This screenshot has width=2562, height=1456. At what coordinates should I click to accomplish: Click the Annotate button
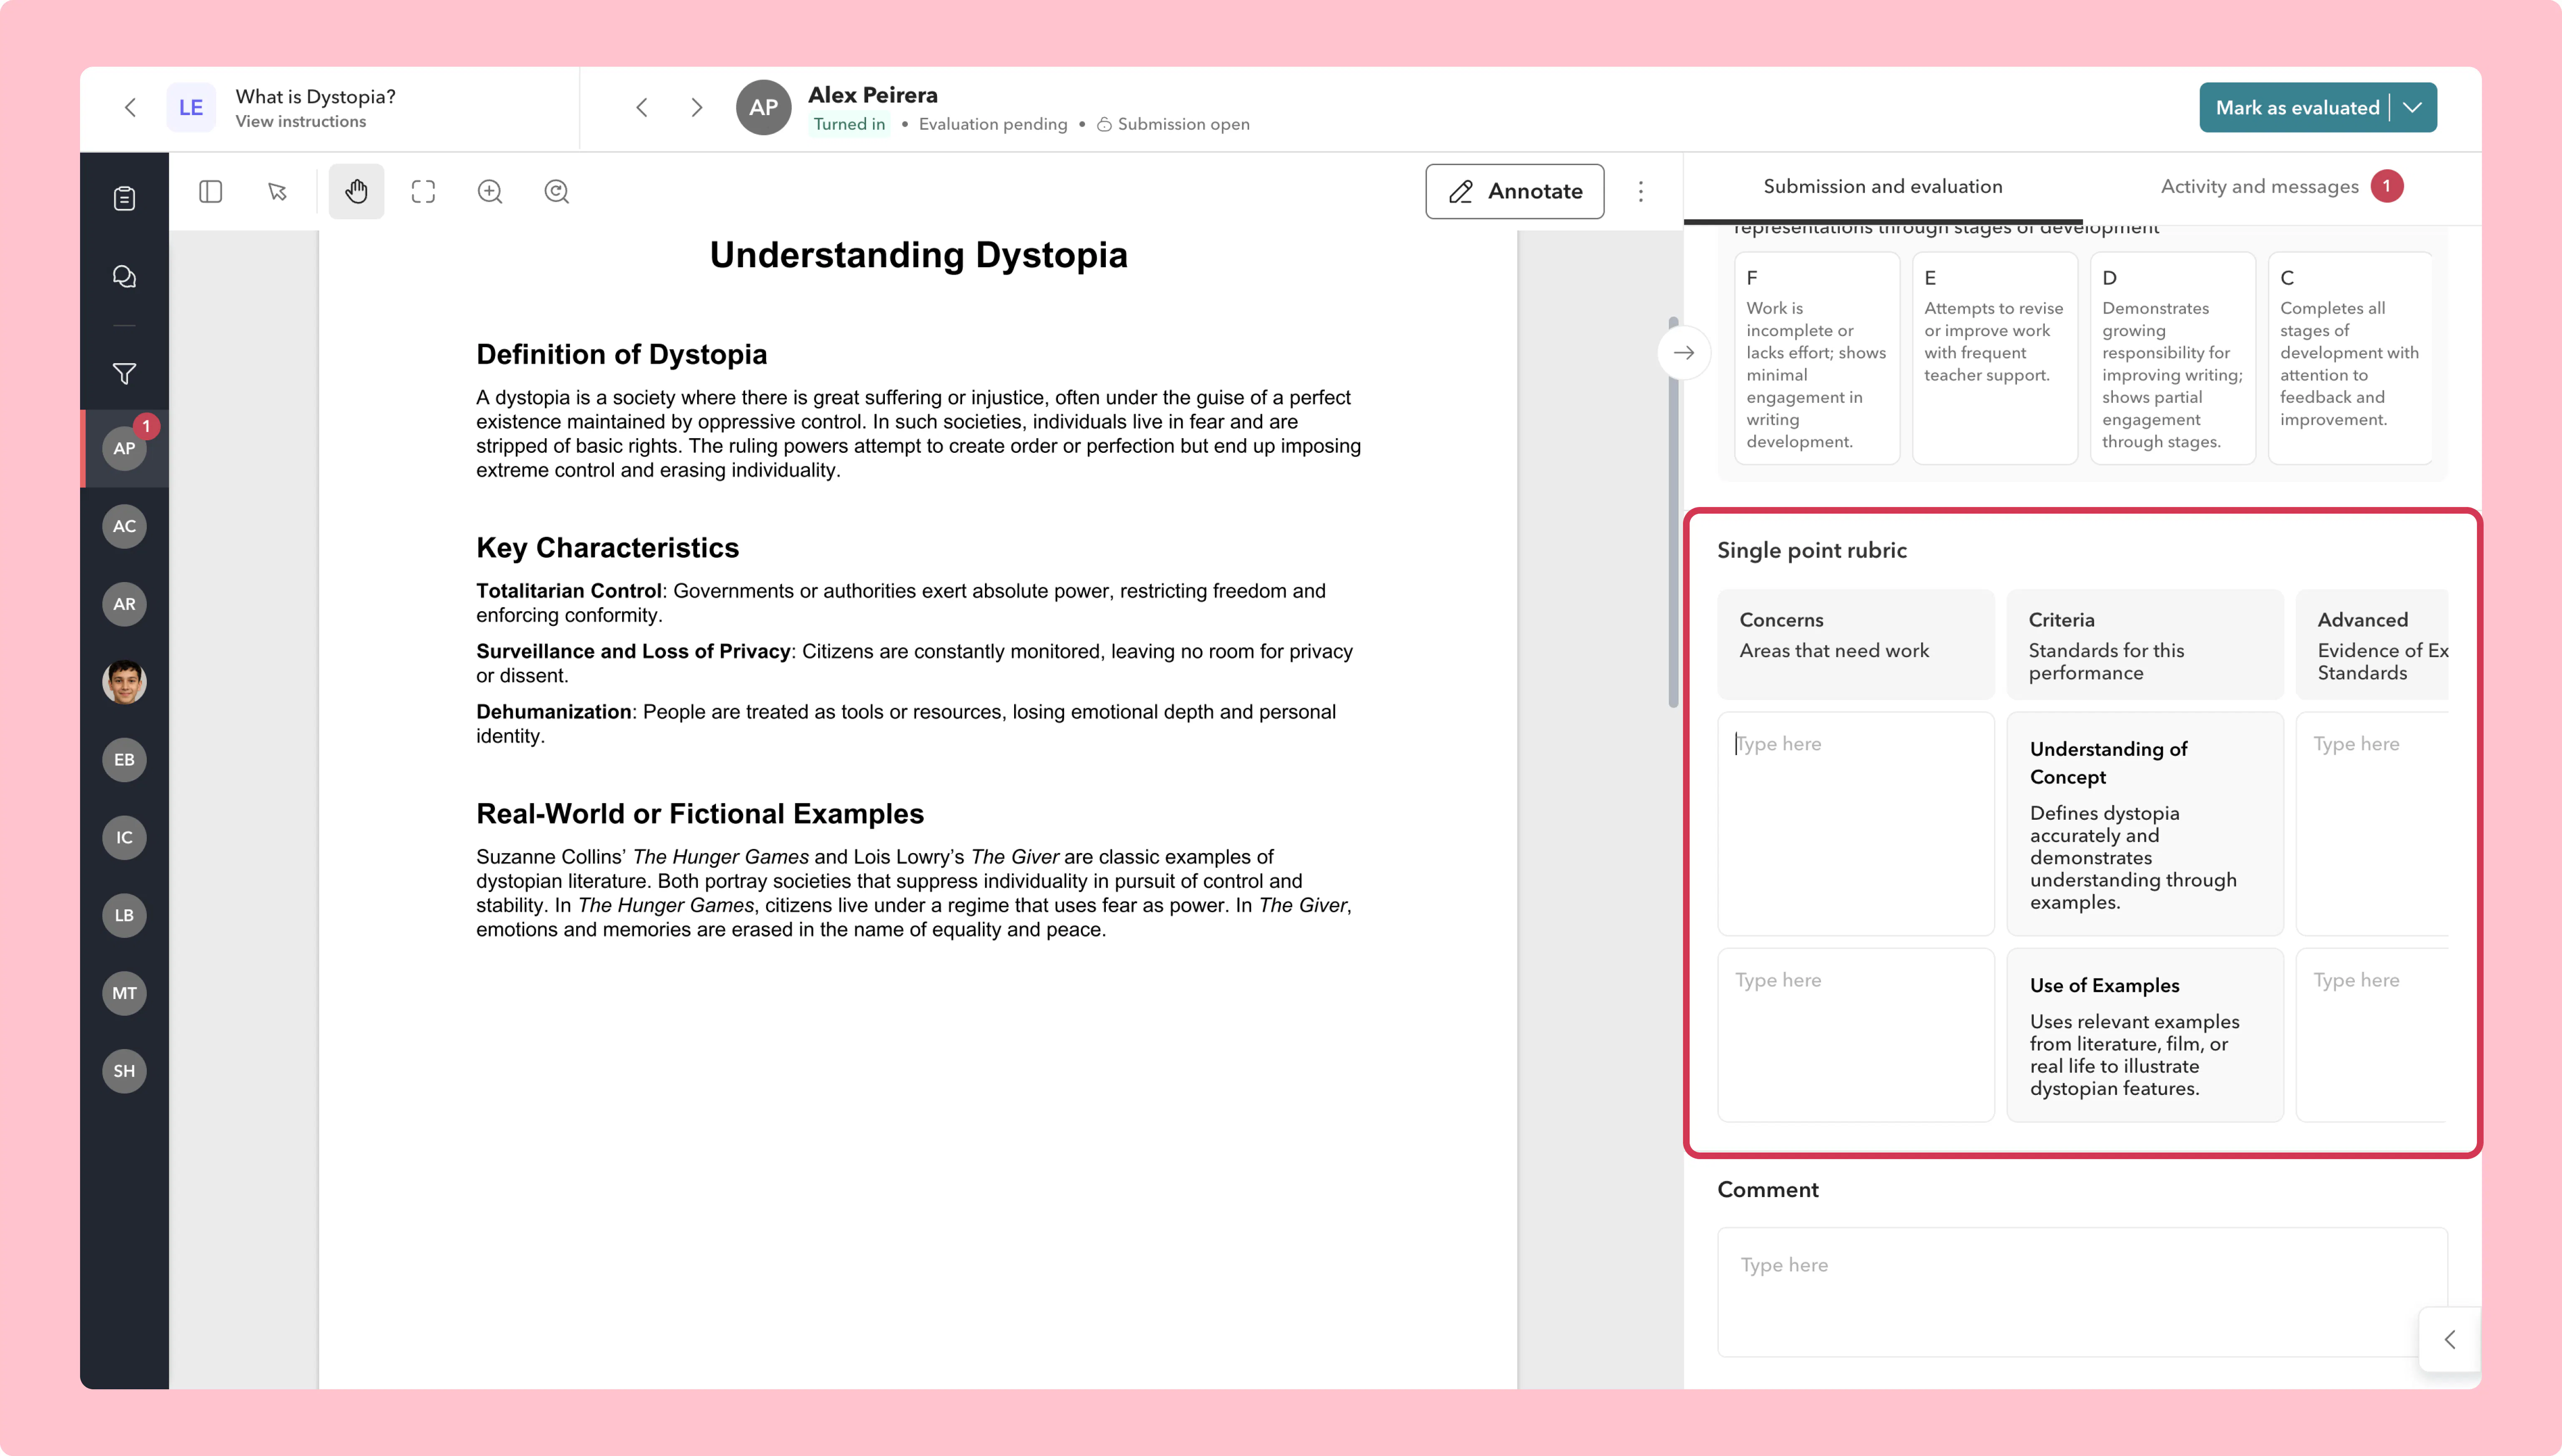tap(1515, 192)
